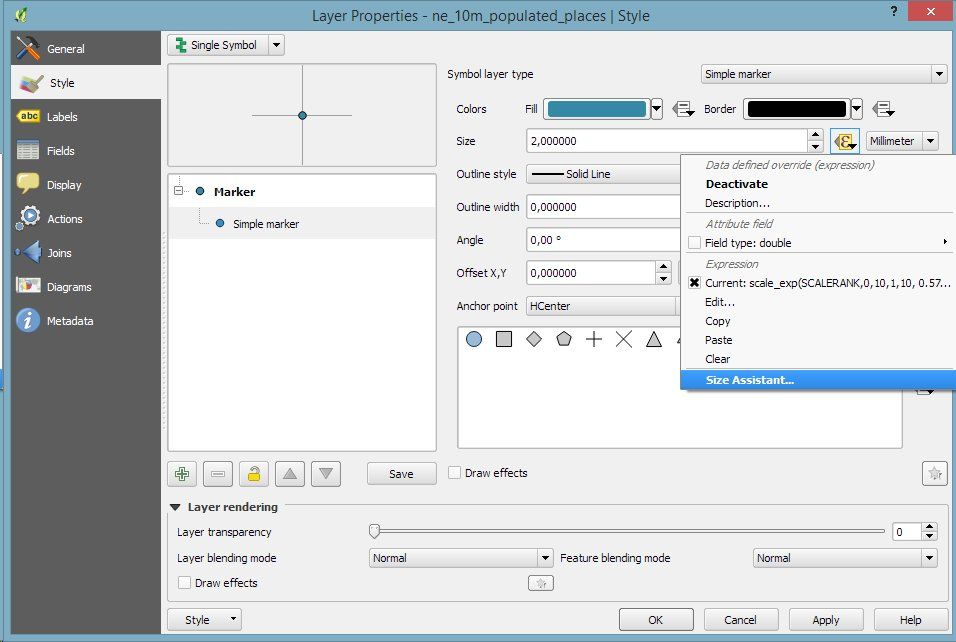Click the add symbol layer plus icon
Viewport: 956px width, 642px height.
coord(182,474)
